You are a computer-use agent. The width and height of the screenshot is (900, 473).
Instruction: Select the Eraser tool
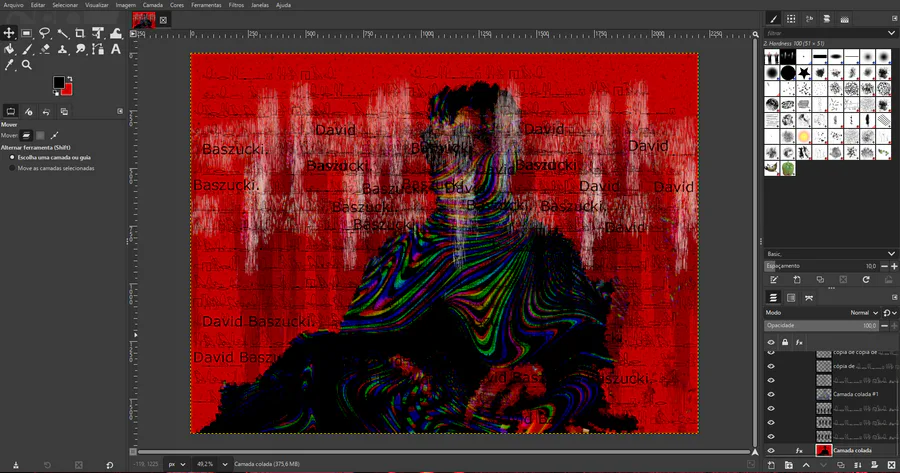pyautogui.click(x=44, y=49)
